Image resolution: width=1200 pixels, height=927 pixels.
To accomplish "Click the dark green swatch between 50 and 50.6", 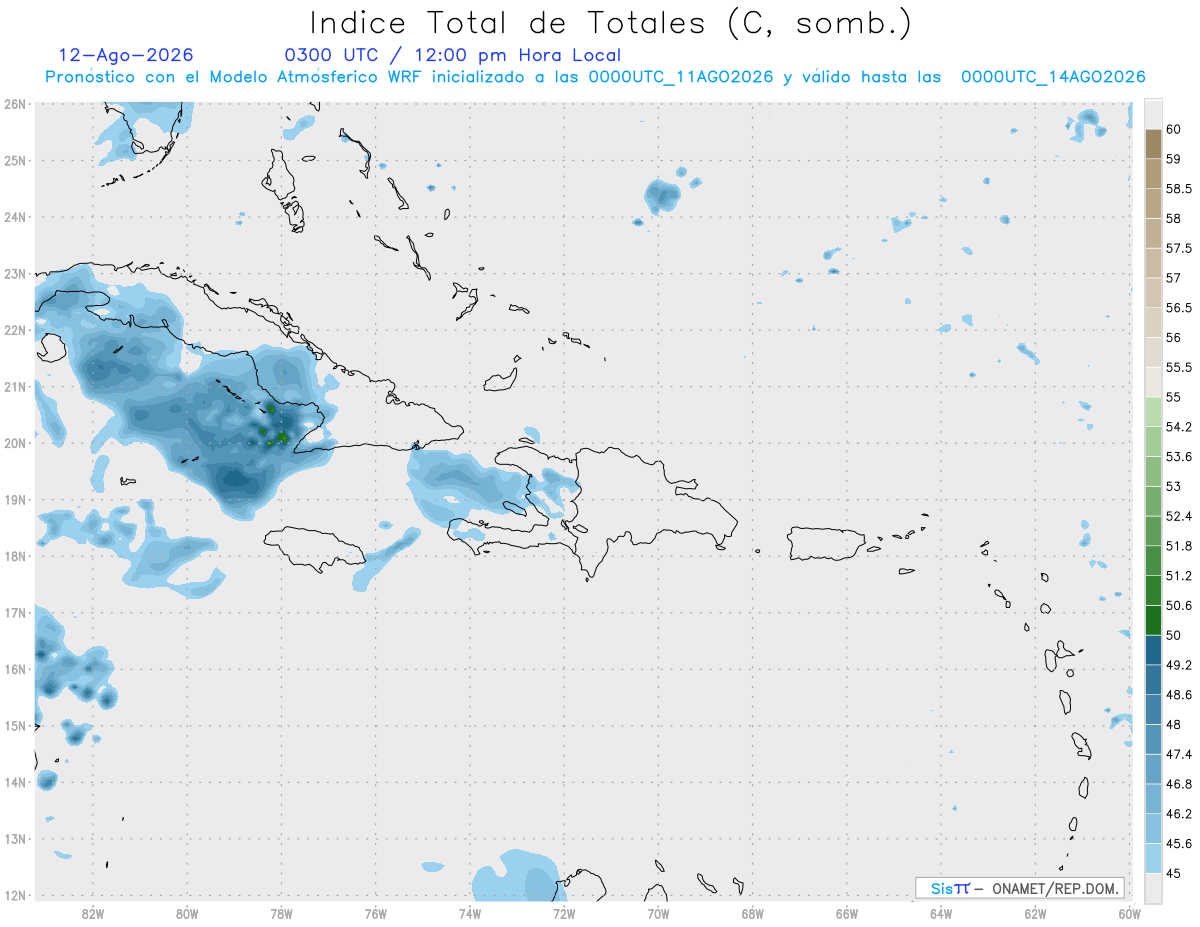I will click(1153, 620).
